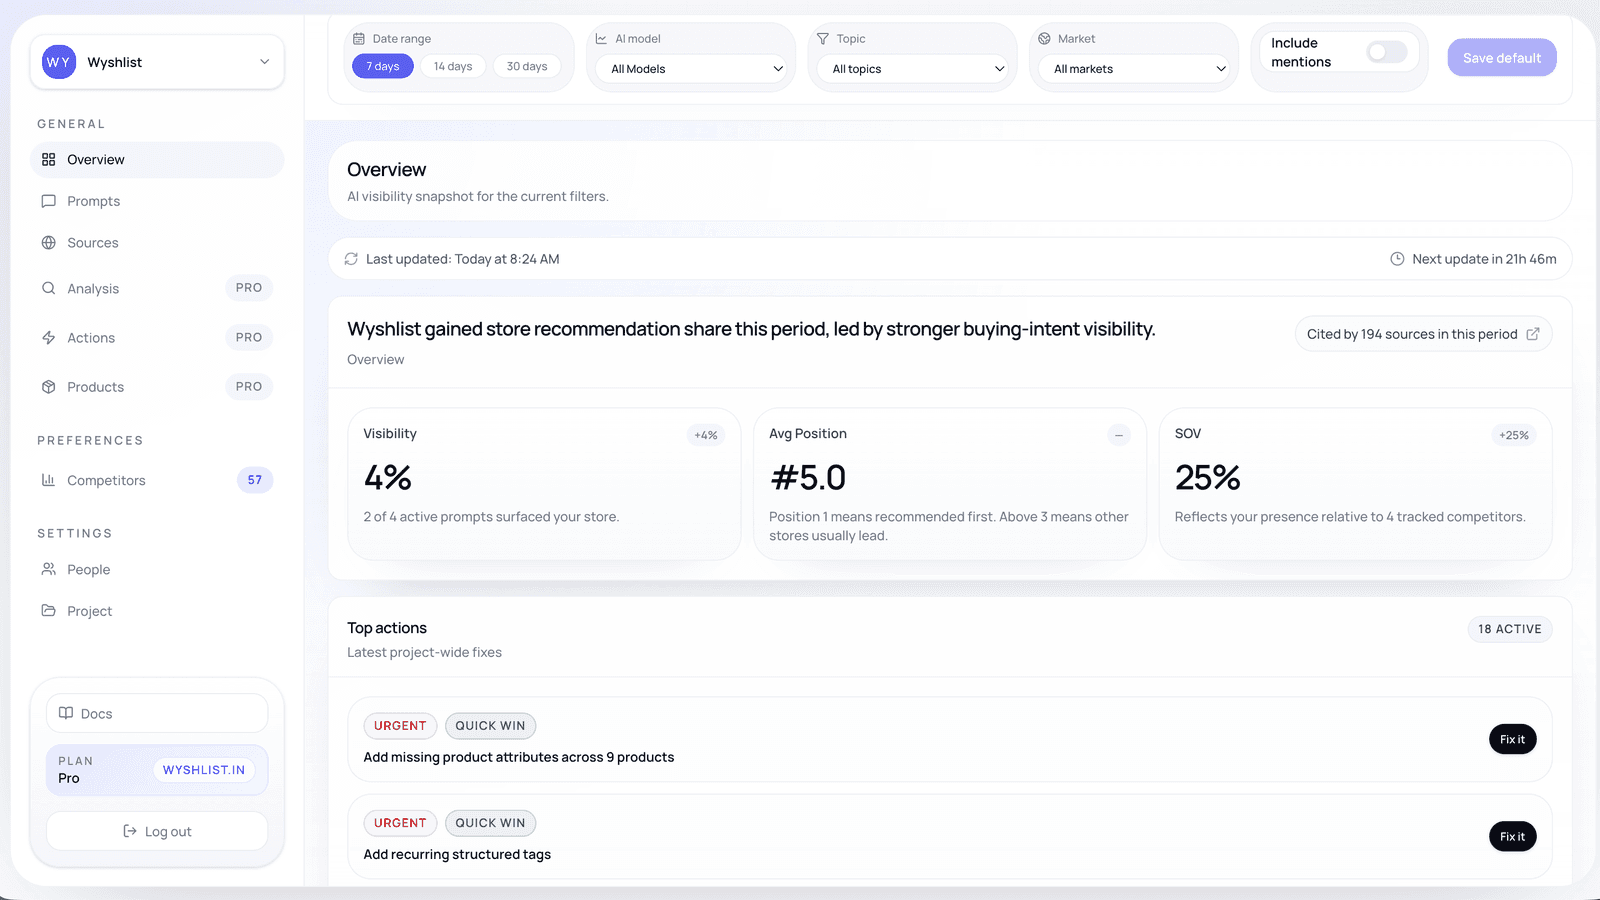Click the Log out button
Viewport: 1600px width, 900px height.
coord(157,831)
